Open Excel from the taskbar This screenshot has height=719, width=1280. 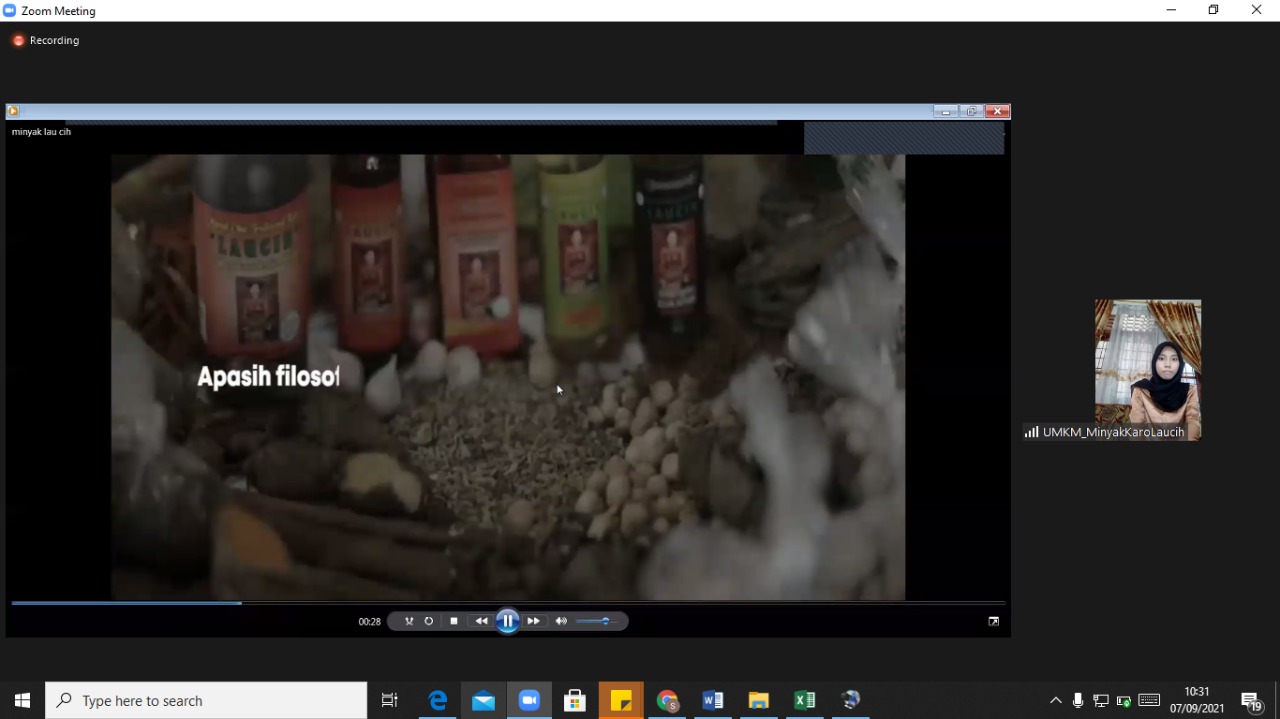(804, 701)
